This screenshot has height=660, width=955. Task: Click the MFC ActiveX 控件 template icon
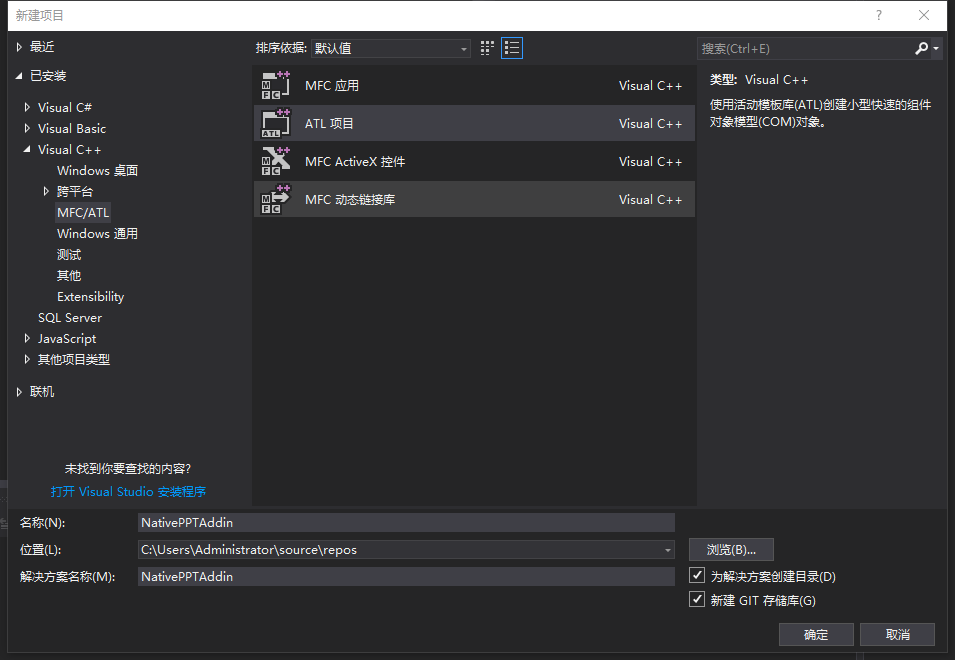pyautogui.click(x=276, y=161)
